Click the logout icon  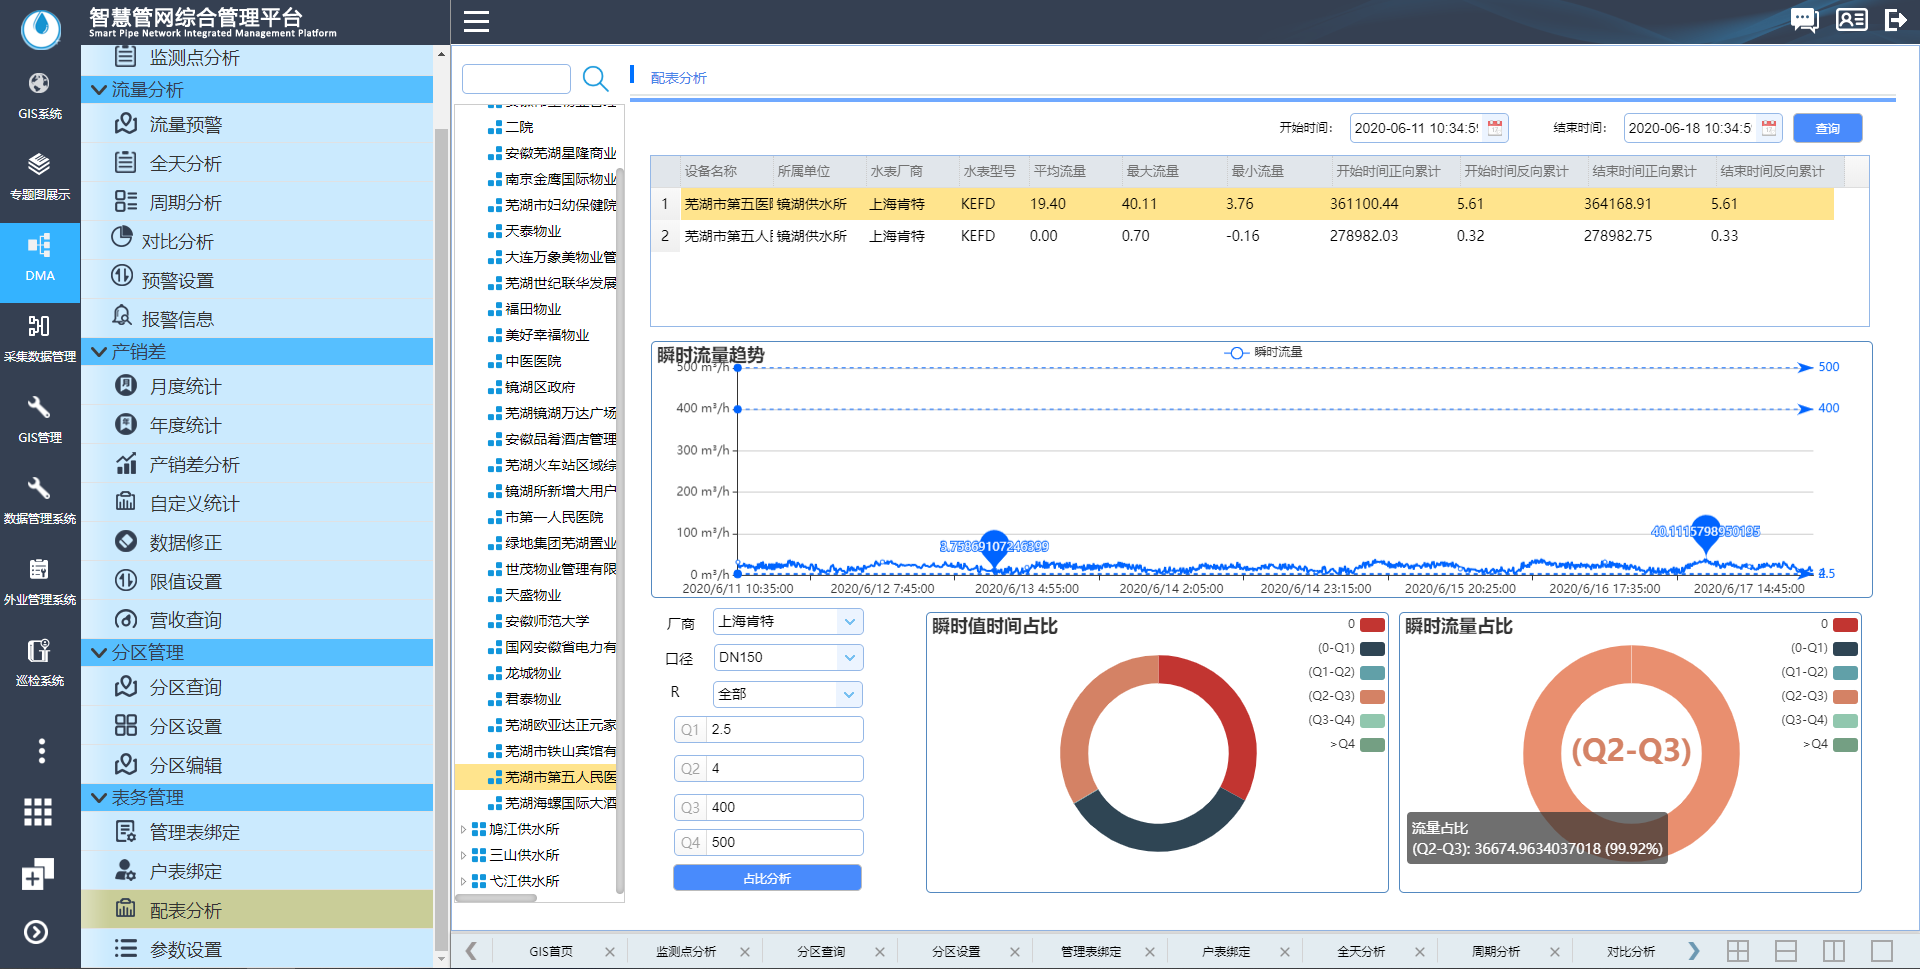[1895, 20]
